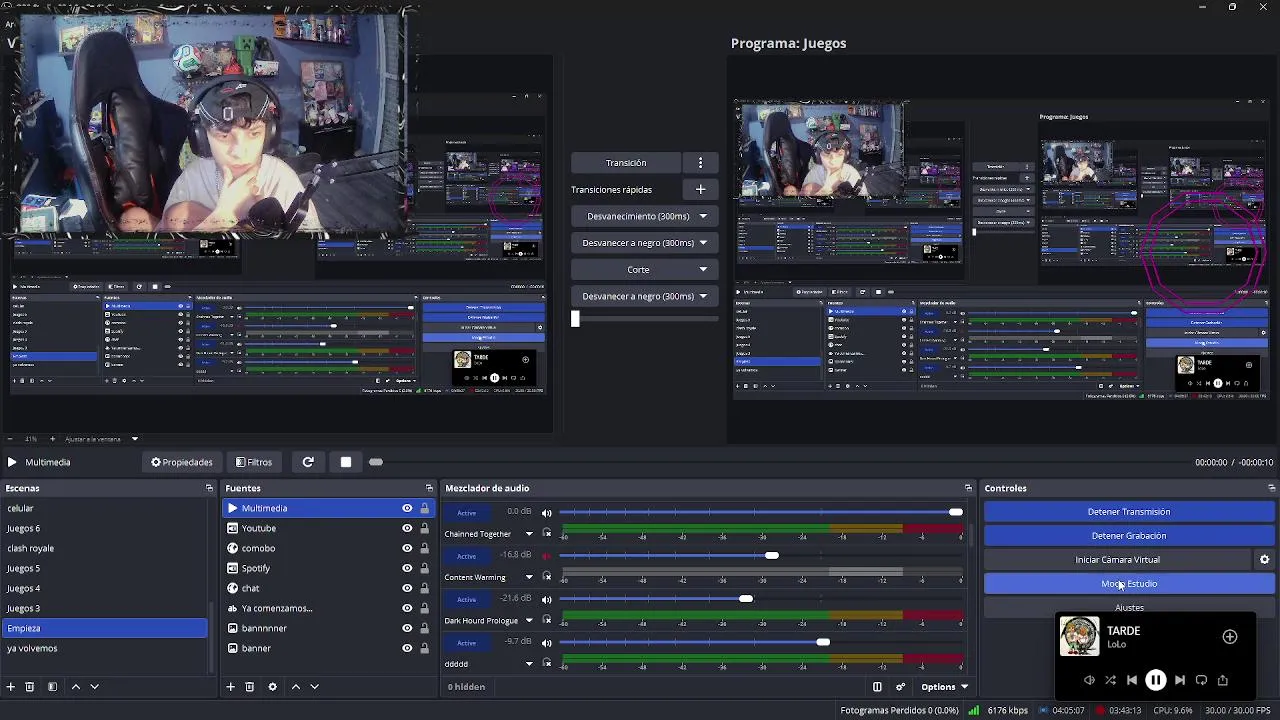The image size is (1280, 720).
Task: Add a quick transition with the plus icon
Action: click(x=700, y=189)
